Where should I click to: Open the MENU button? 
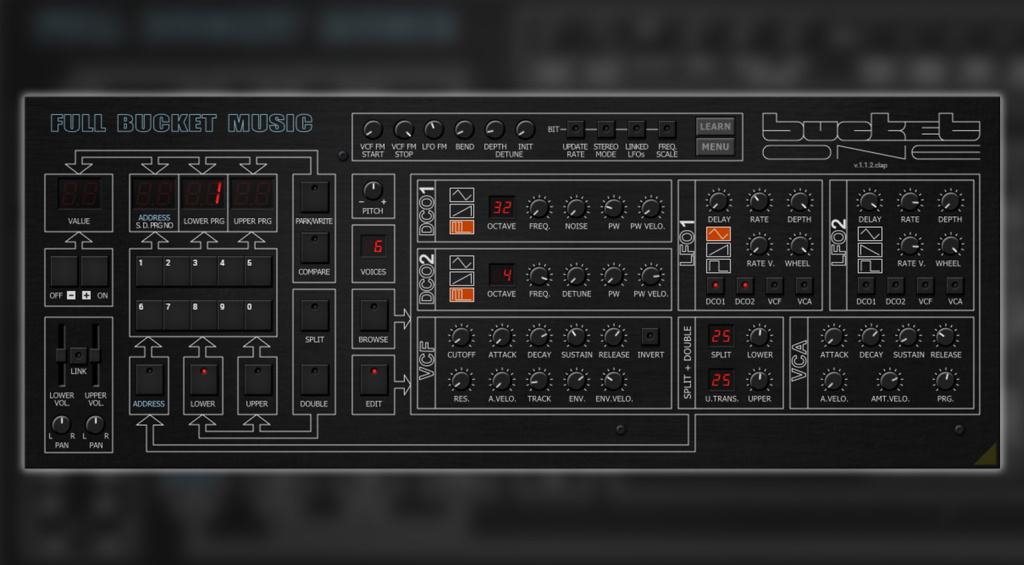(x=715, y=147)
